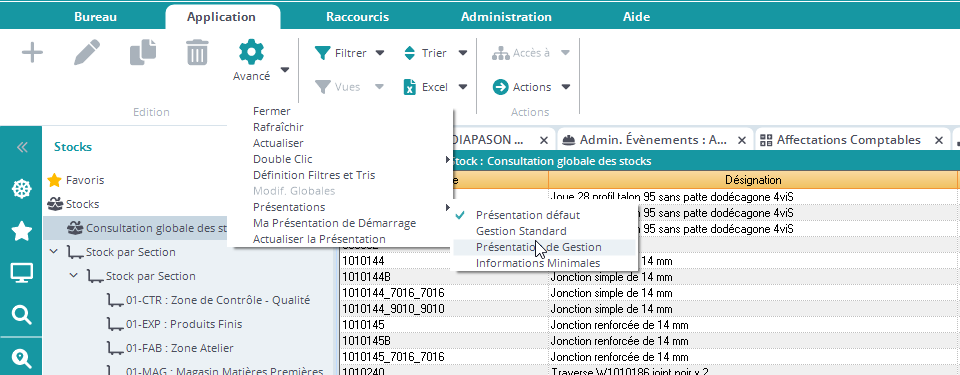The height and width of the screenshot is (375, 960).
Task: Switch to the Raccourcis ribbon tab
Action: pyautogui.click(x=357, y=17)
